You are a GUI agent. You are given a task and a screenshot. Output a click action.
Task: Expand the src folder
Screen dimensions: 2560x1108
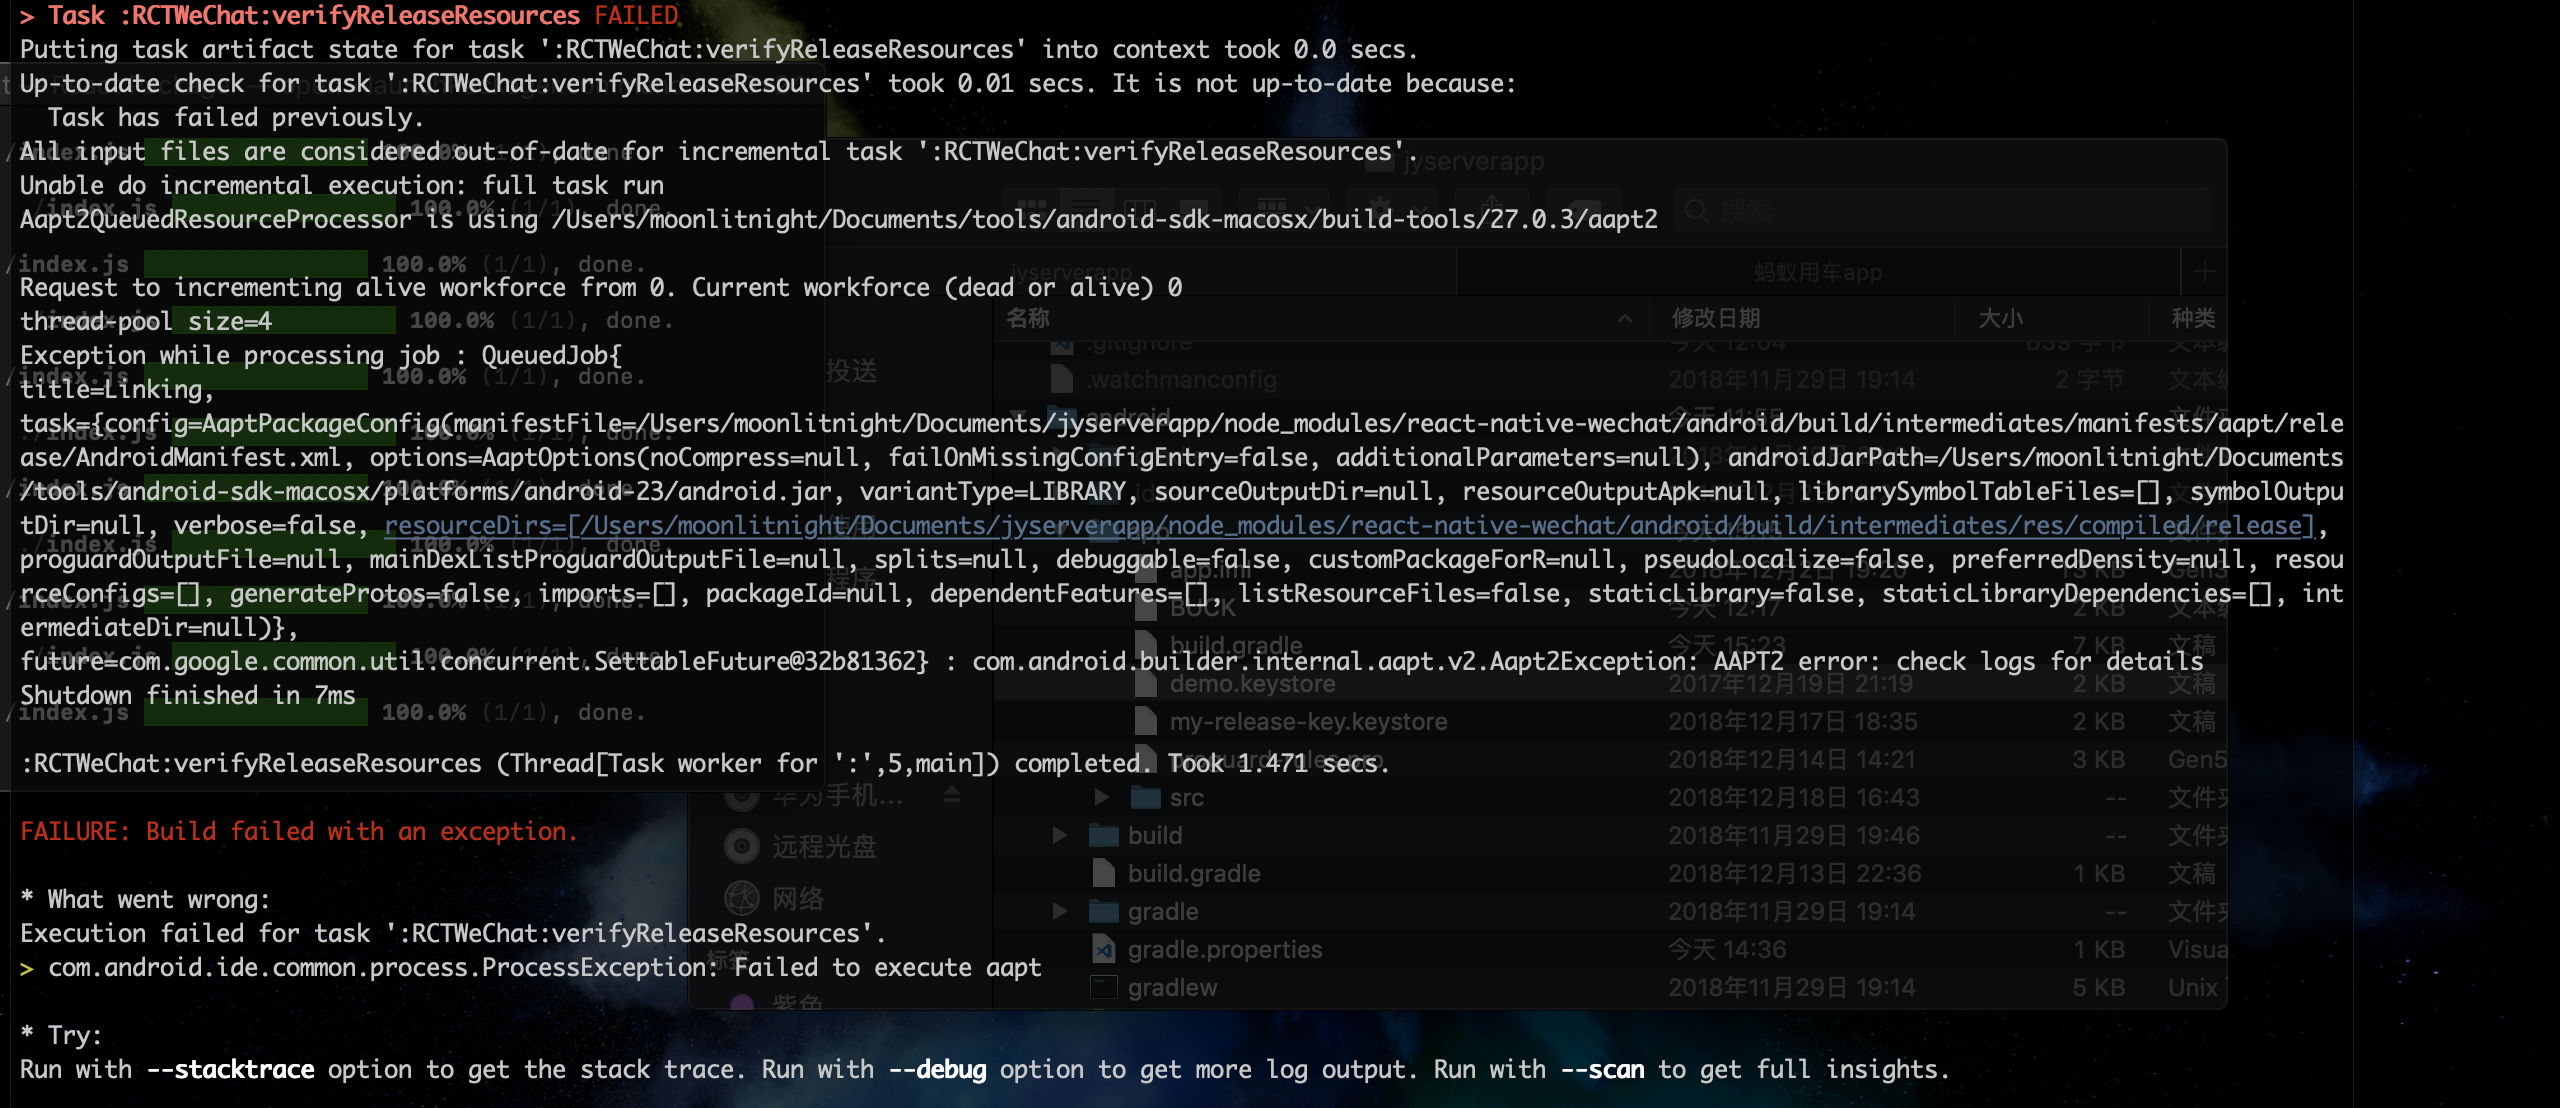pos(1100,797)
